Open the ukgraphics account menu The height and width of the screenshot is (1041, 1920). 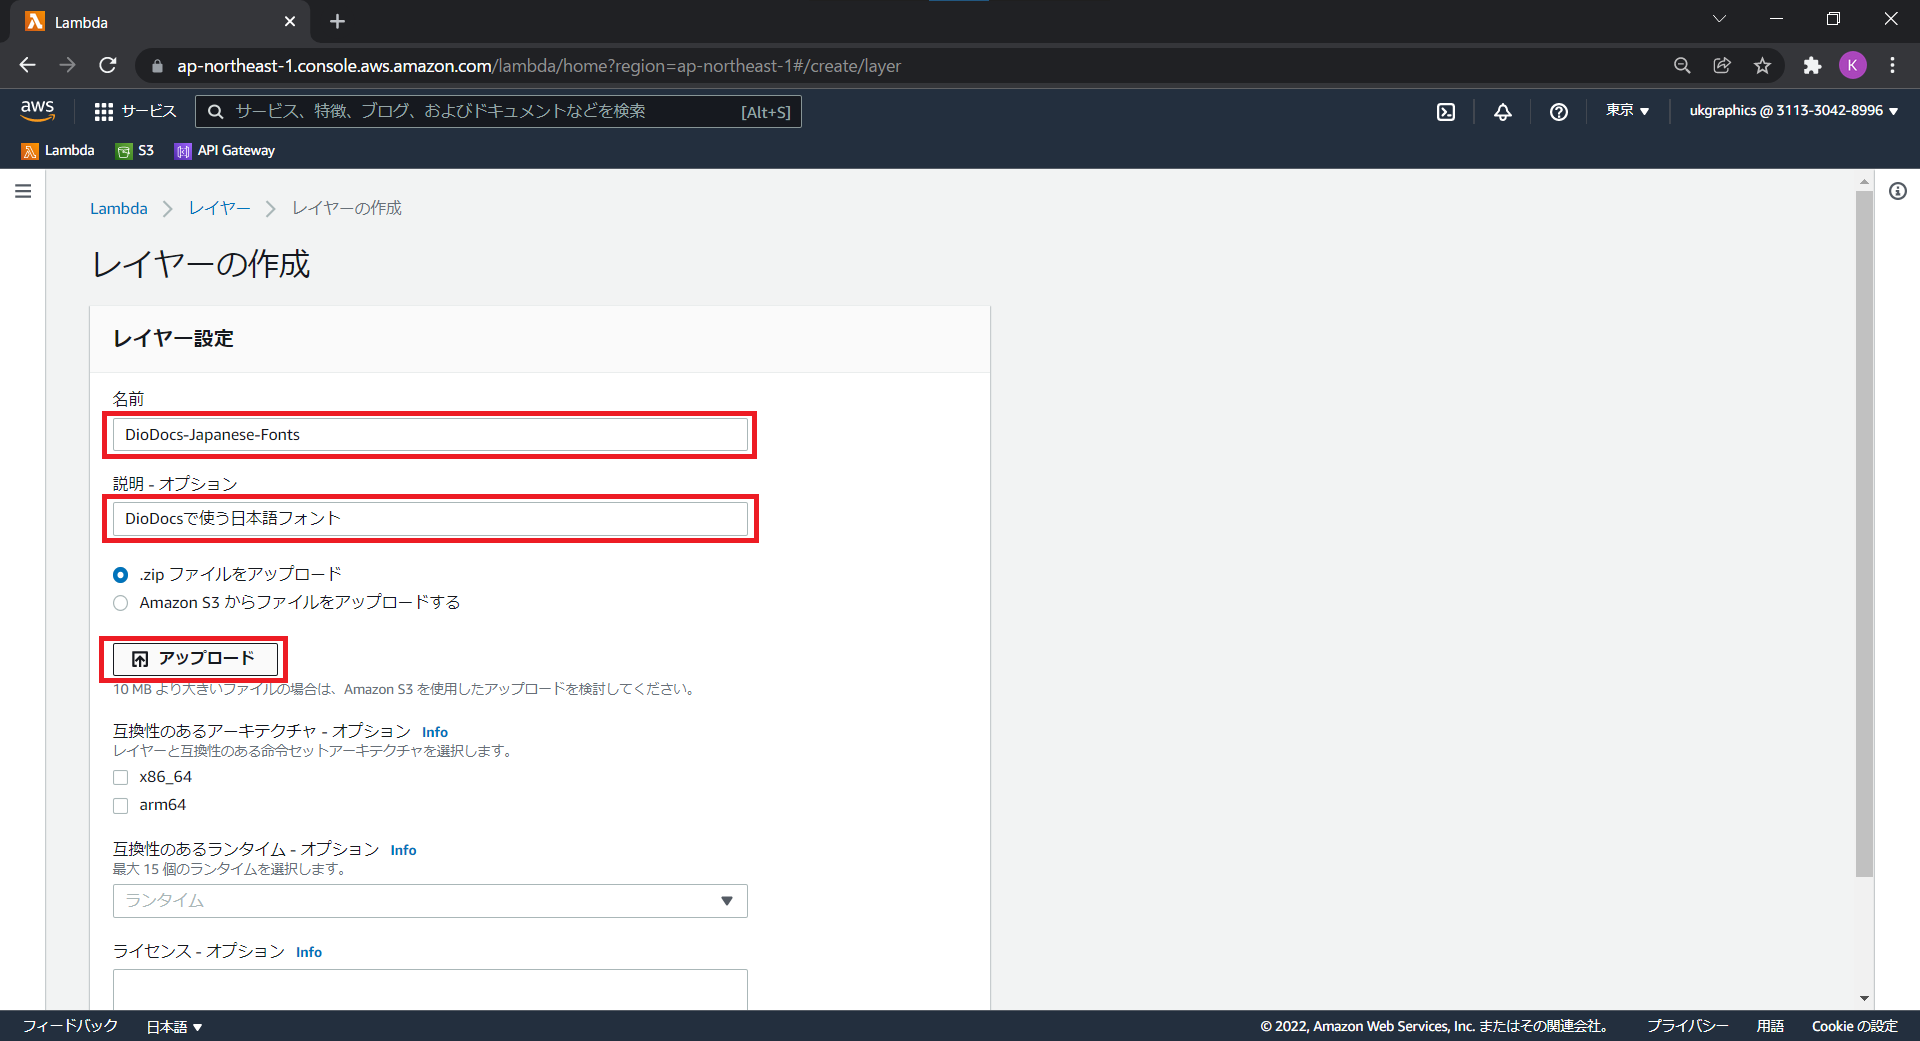pyautogui.click(x=1794, y=111)
